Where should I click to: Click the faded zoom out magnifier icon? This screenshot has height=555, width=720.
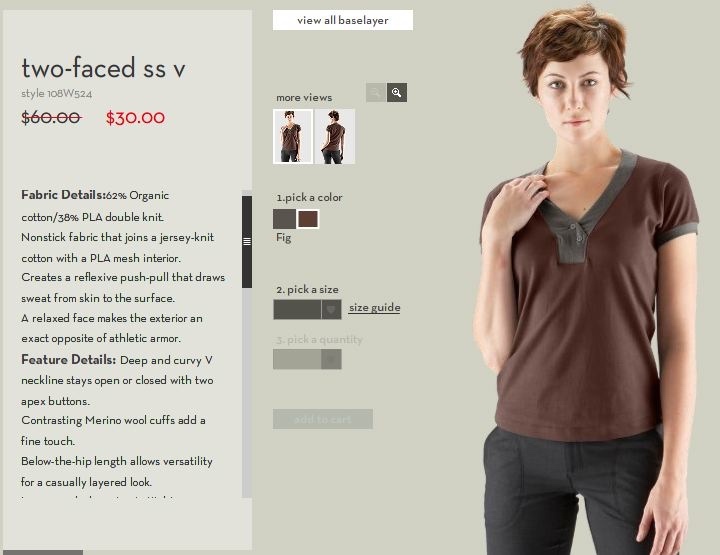[x=376, y=93]
